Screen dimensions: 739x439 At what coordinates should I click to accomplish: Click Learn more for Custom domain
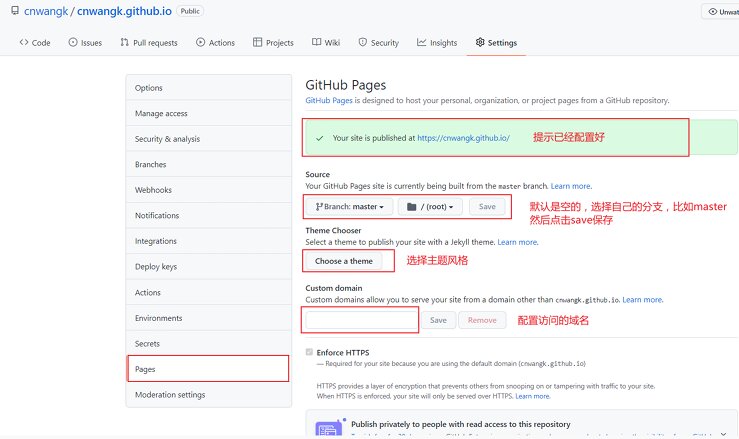pyautogui.click(x=642, y=299)
